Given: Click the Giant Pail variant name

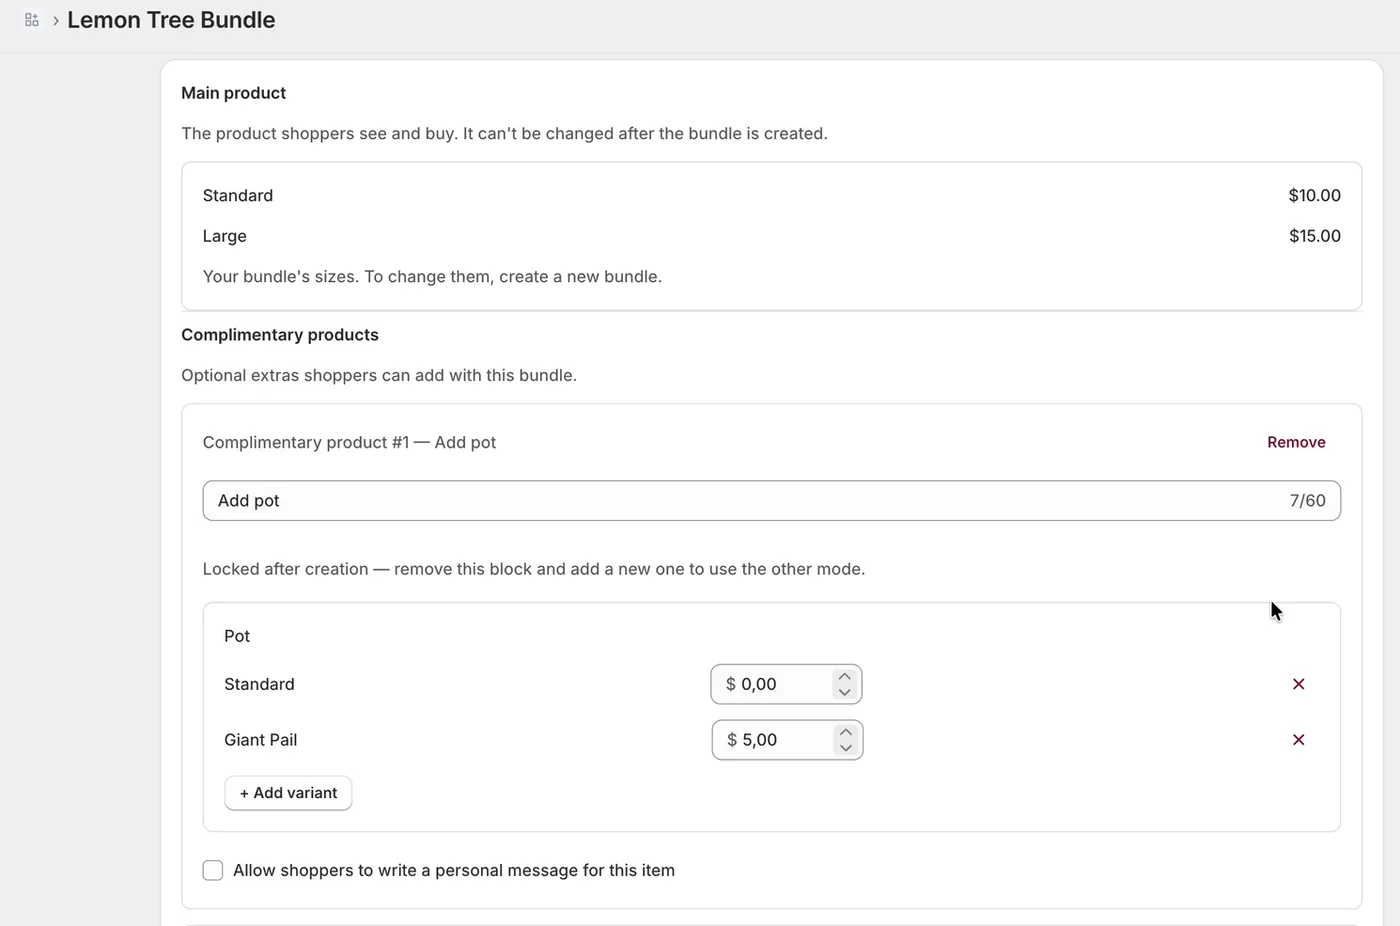Looking at the screenshot, I should coord(260,740).
